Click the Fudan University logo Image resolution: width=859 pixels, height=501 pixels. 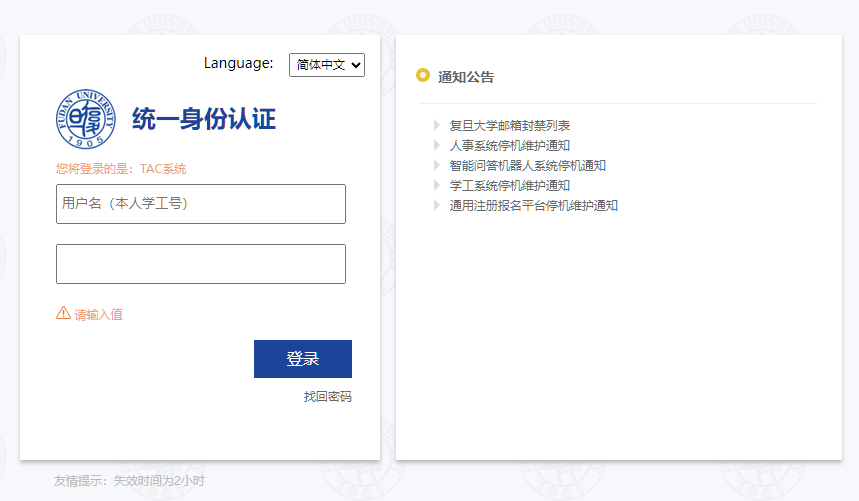point(86,119)
